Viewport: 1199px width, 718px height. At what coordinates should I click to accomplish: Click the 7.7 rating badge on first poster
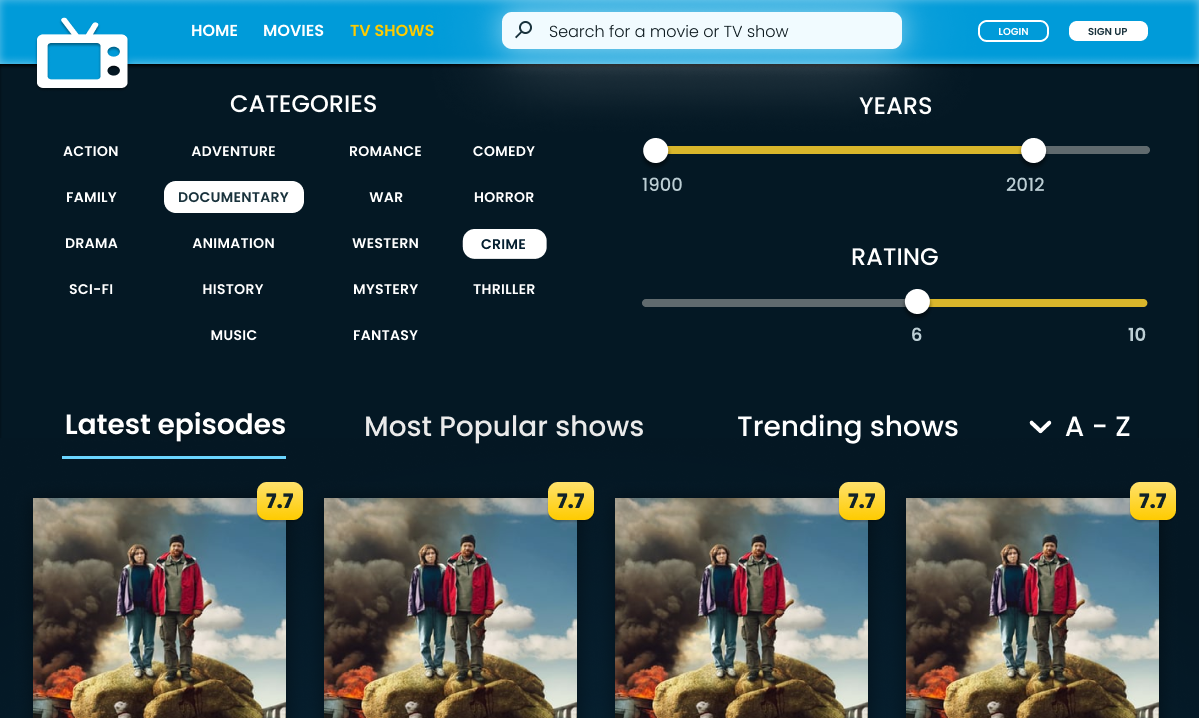tap(279, 501)
